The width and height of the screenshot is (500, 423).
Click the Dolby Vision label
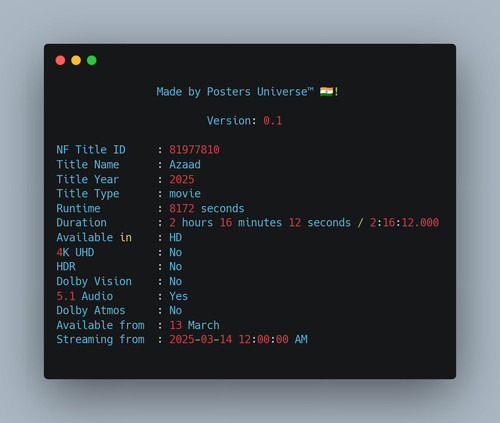[94, 281]
